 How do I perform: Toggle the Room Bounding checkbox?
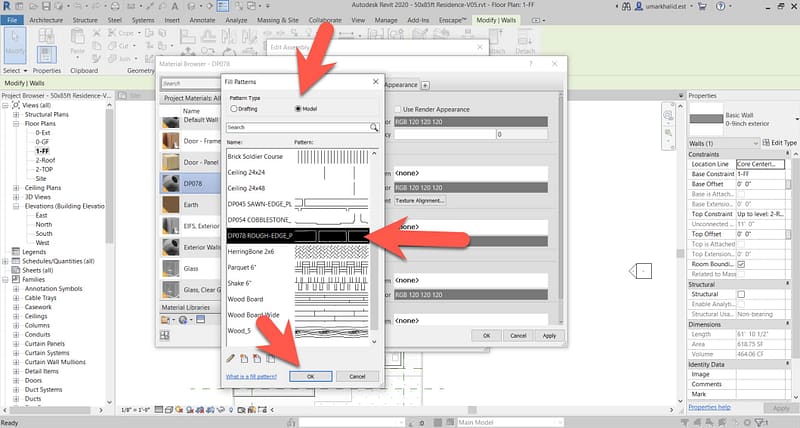click(x=741, y=263)
